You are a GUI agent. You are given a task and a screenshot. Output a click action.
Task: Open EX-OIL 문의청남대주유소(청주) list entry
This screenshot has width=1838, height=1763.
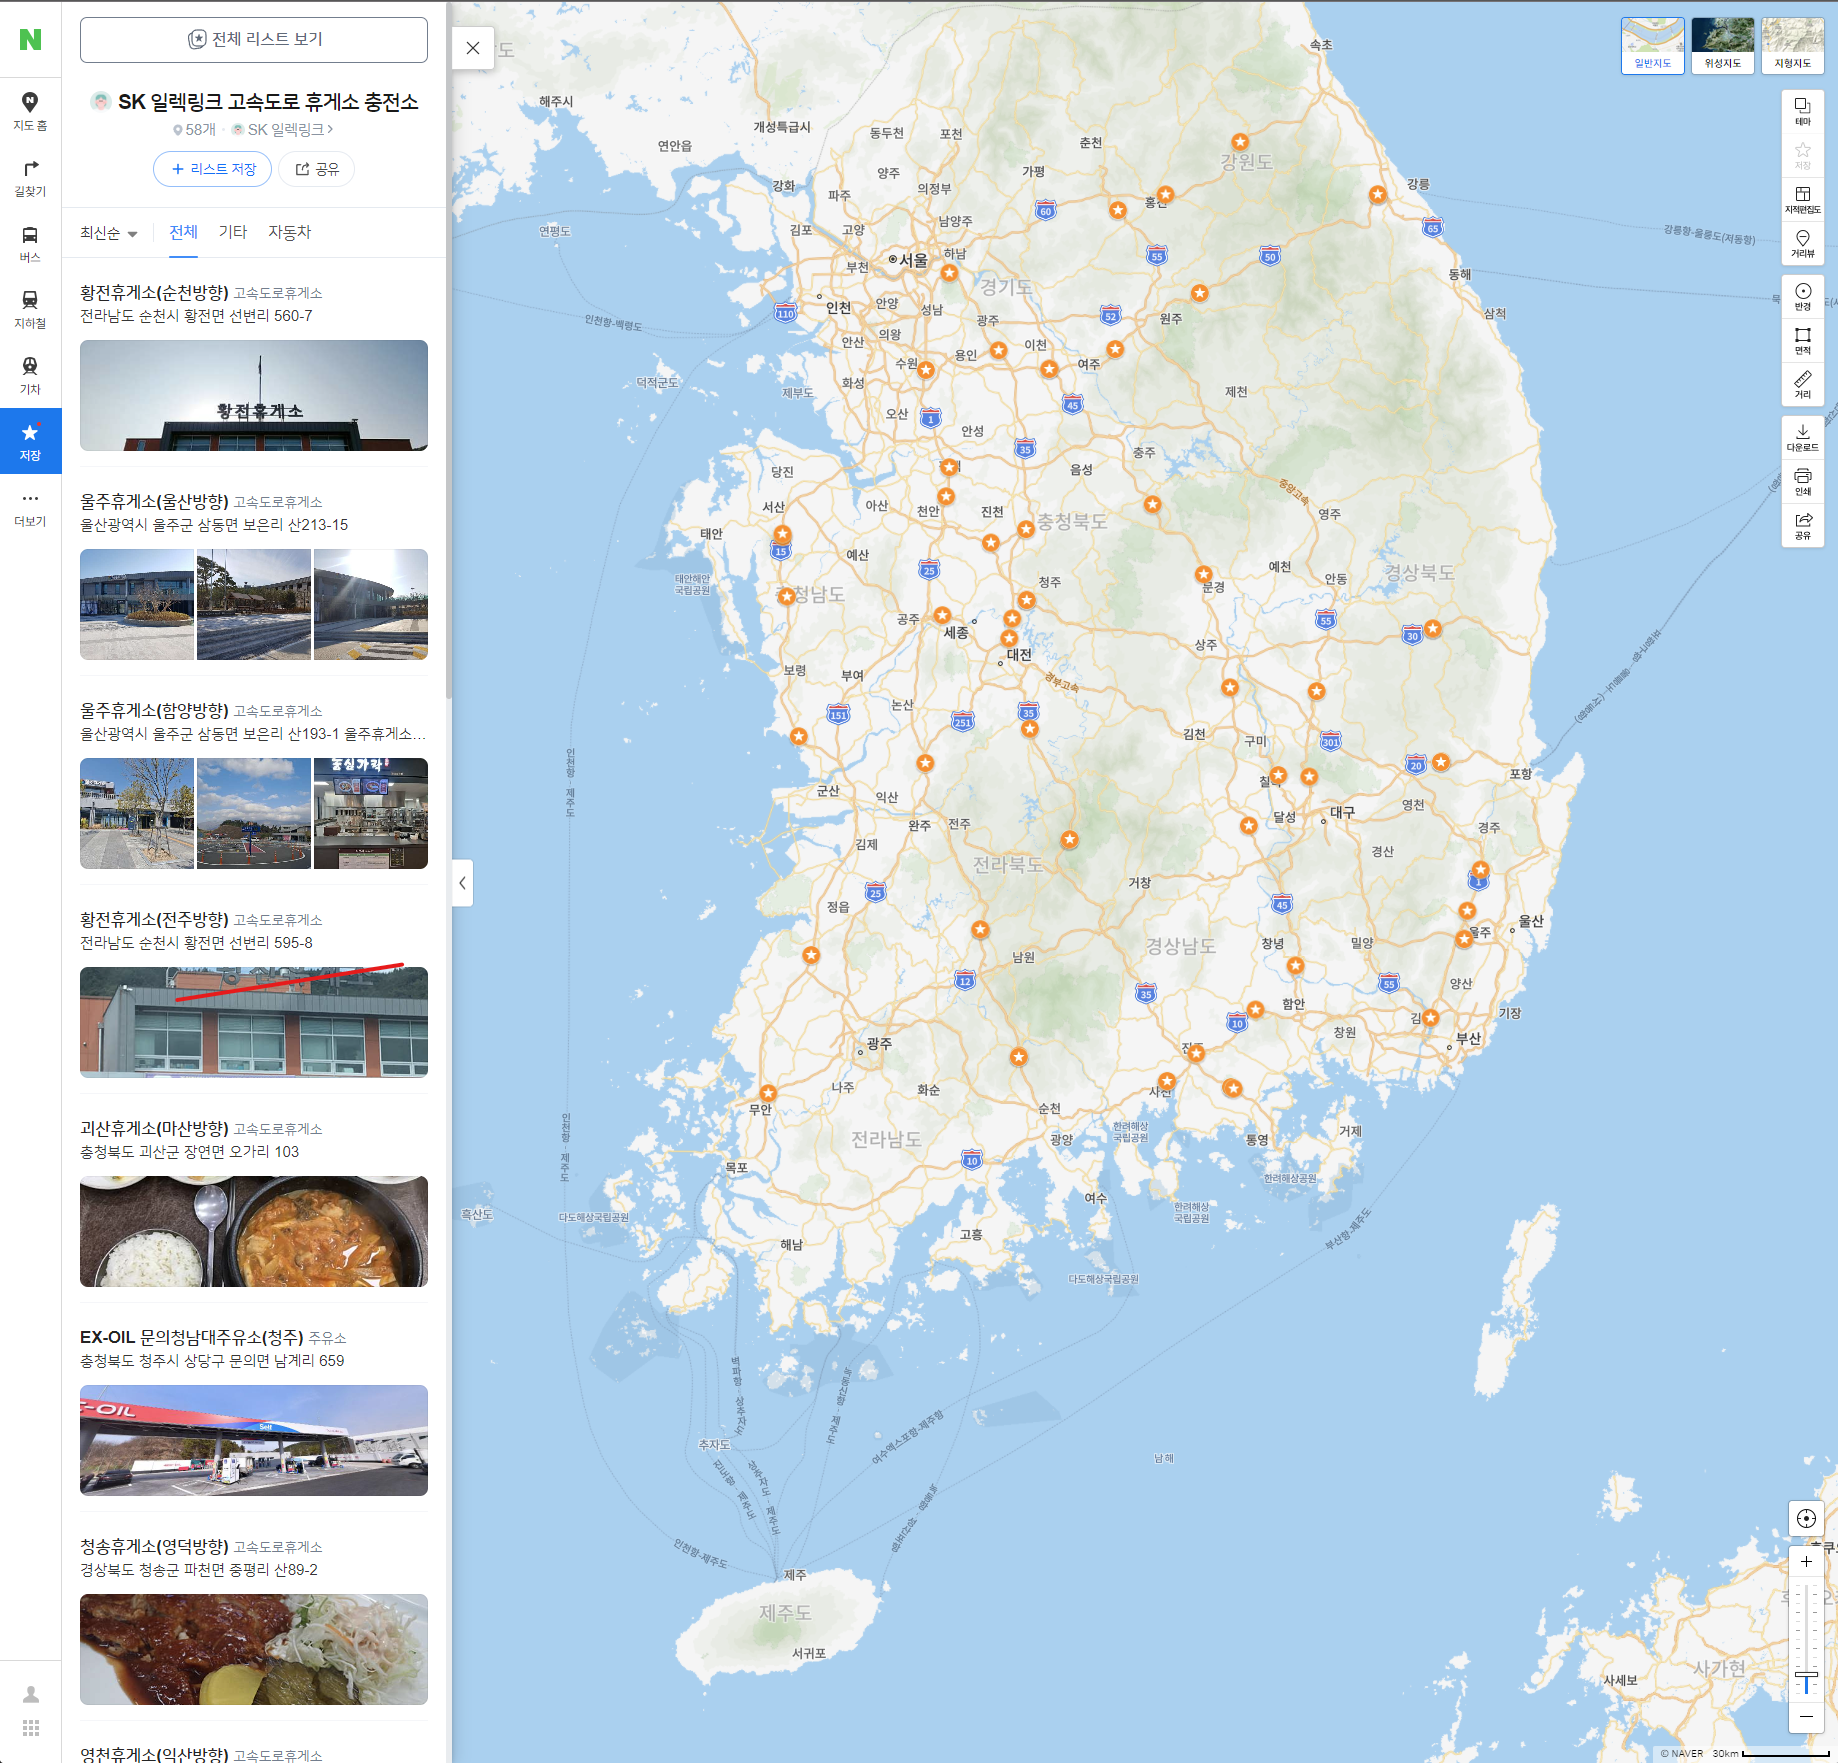[x=192, y=1338]
